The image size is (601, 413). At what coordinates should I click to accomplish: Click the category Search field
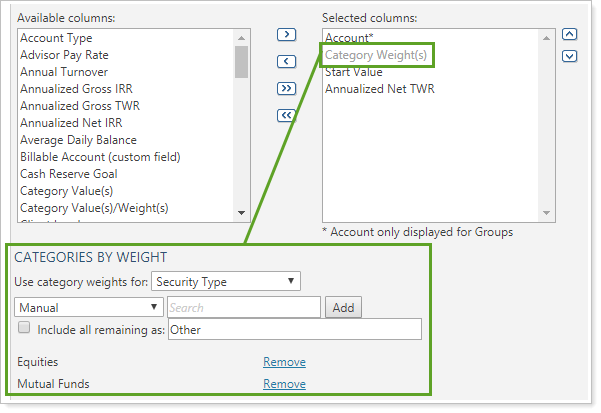[x=242, y=307]
